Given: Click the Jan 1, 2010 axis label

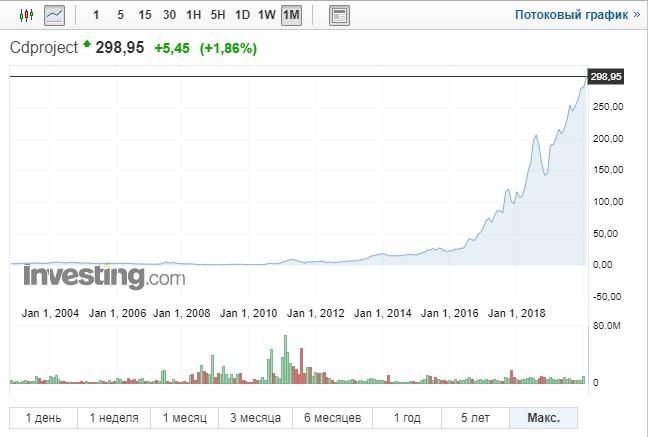Looking at the screenshot, I should (x=248, y=313).
